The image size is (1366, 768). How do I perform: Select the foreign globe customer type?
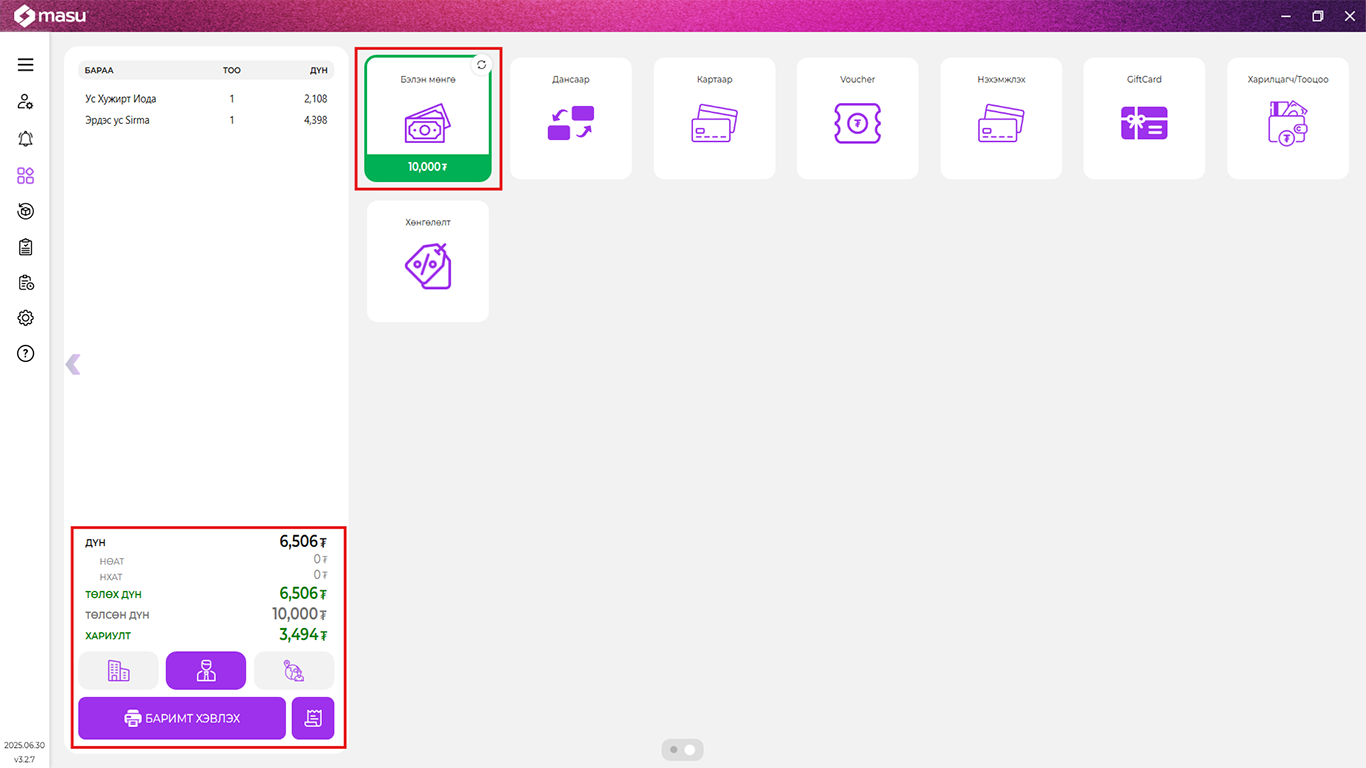(x=294, y=671)
